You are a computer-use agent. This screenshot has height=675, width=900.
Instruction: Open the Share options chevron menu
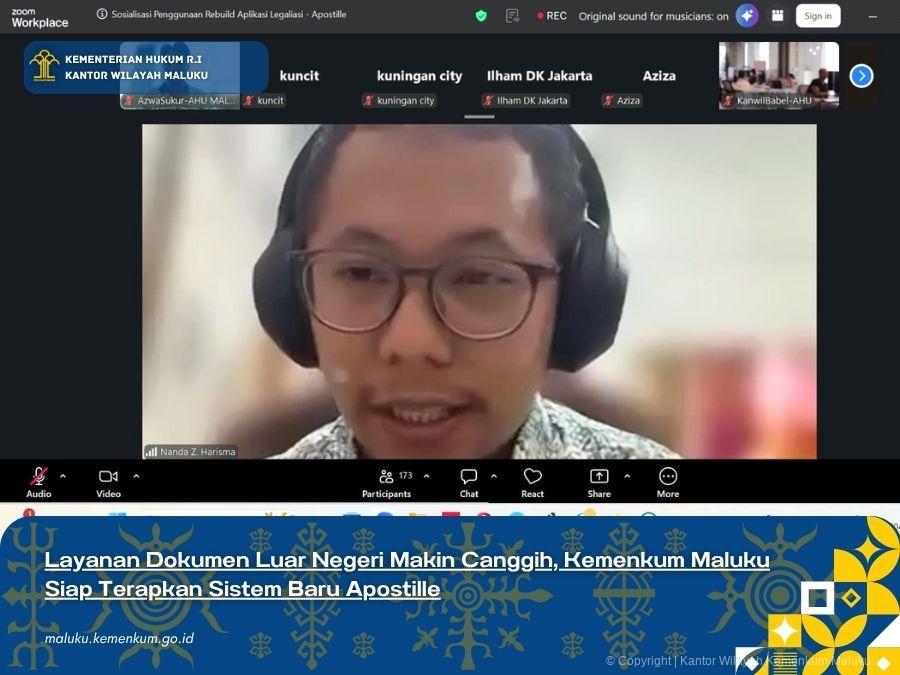coord(627,475)
